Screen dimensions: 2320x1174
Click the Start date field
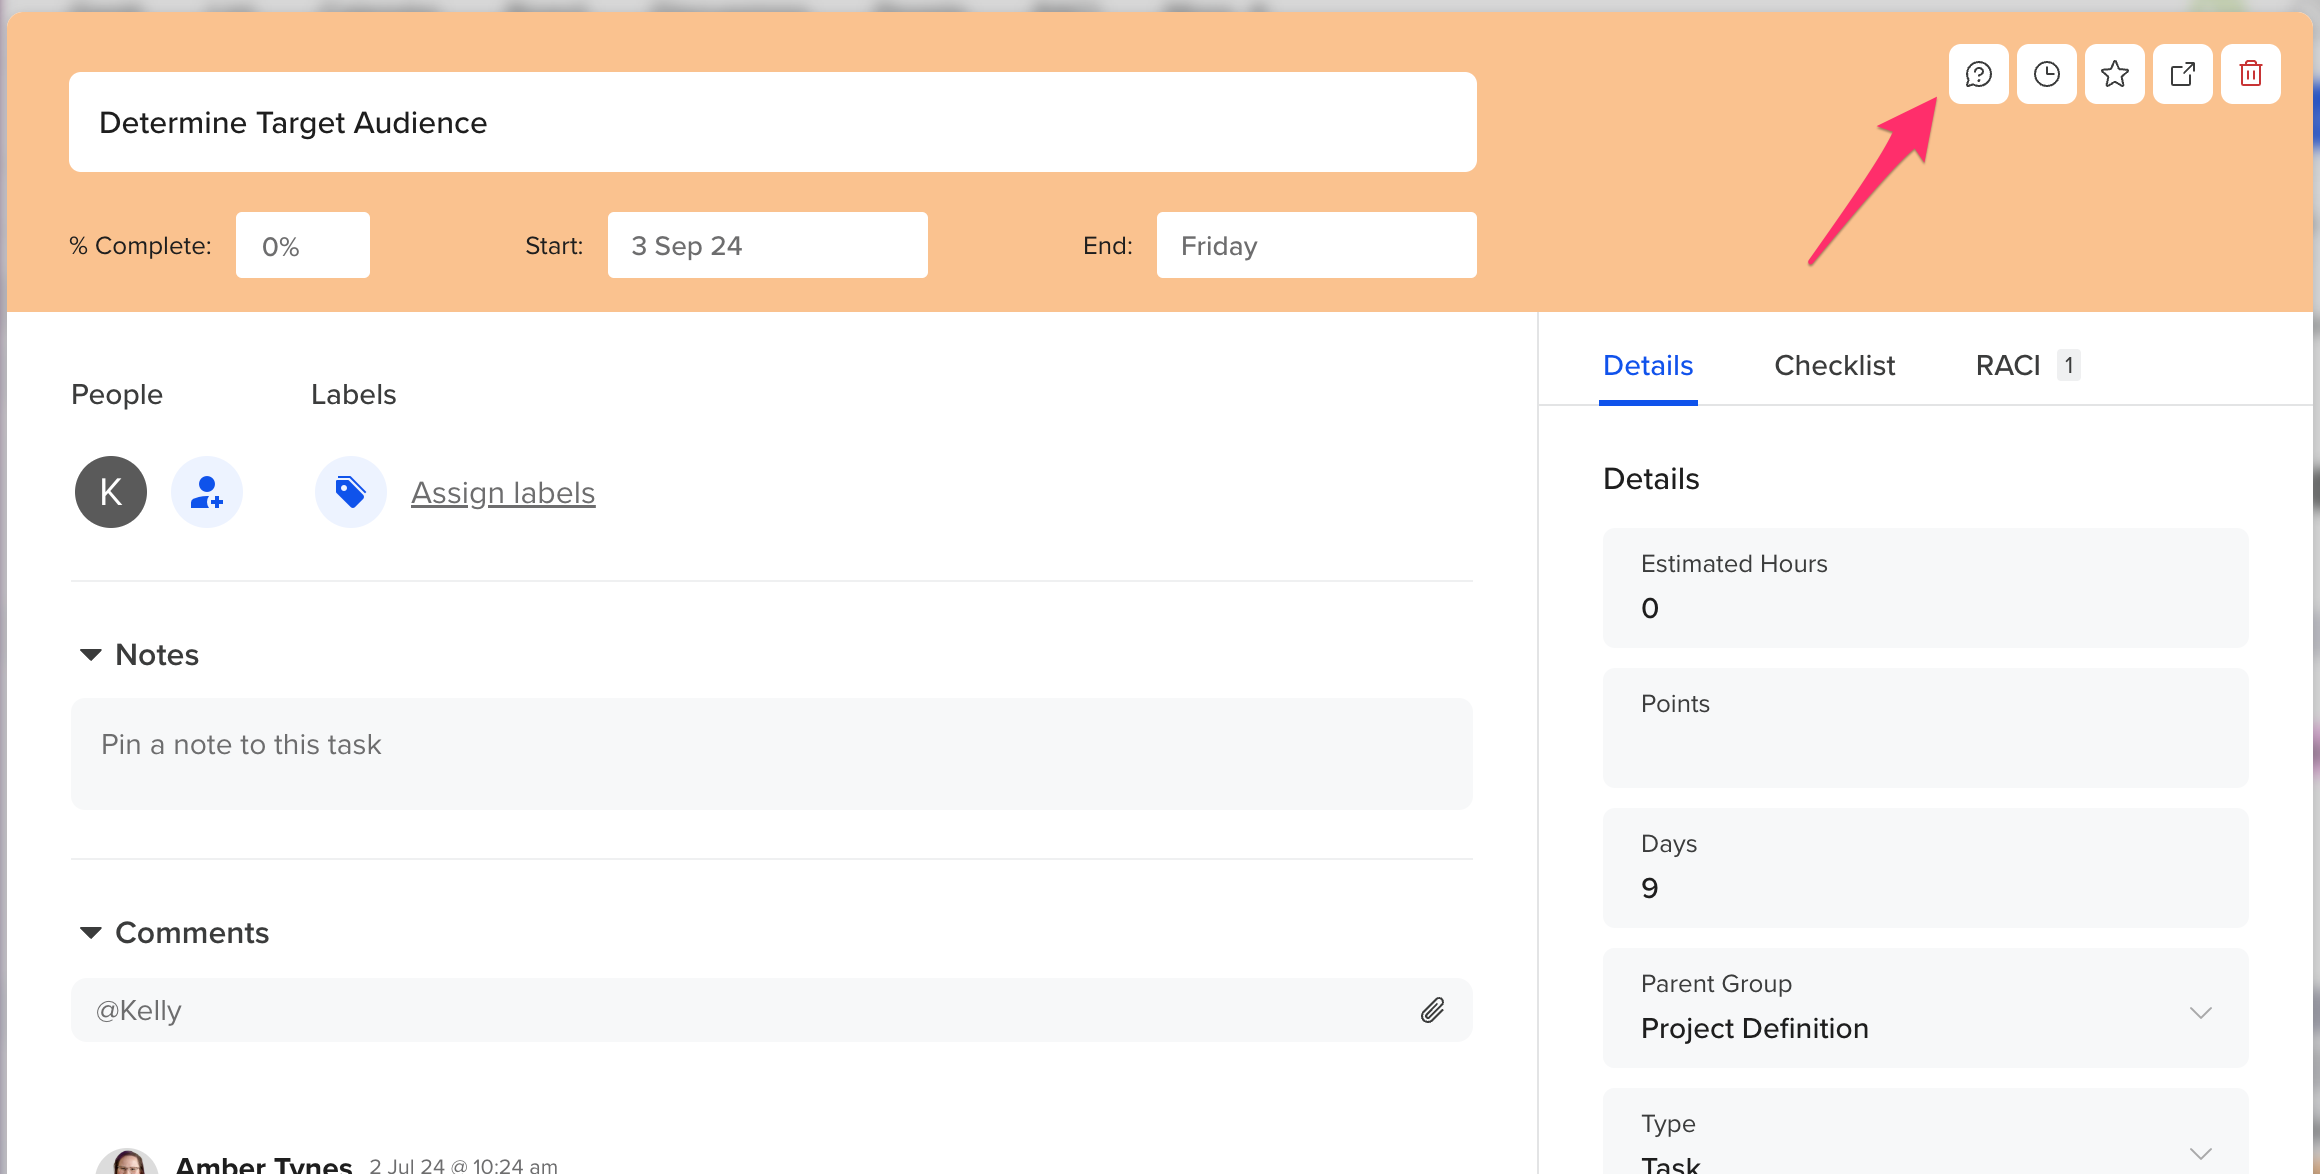click(767, 246)
